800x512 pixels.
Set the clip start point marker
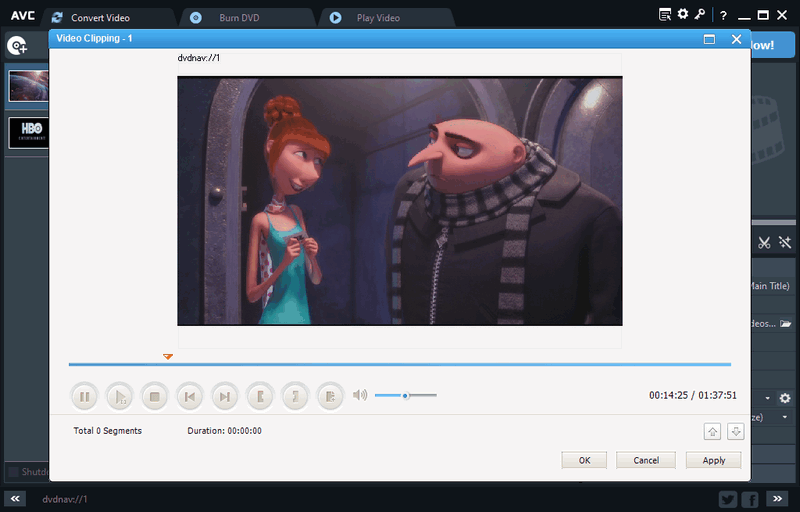click(x=260, y=396)
